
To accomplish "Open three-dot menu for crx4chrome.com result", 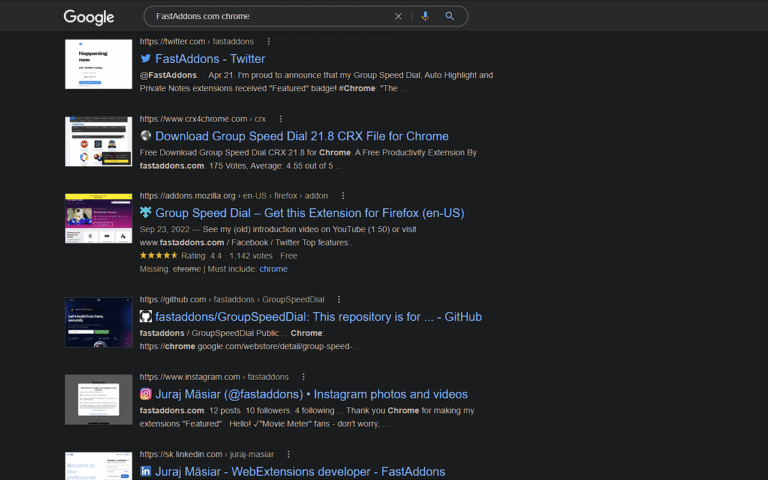I will pos(281,119).
